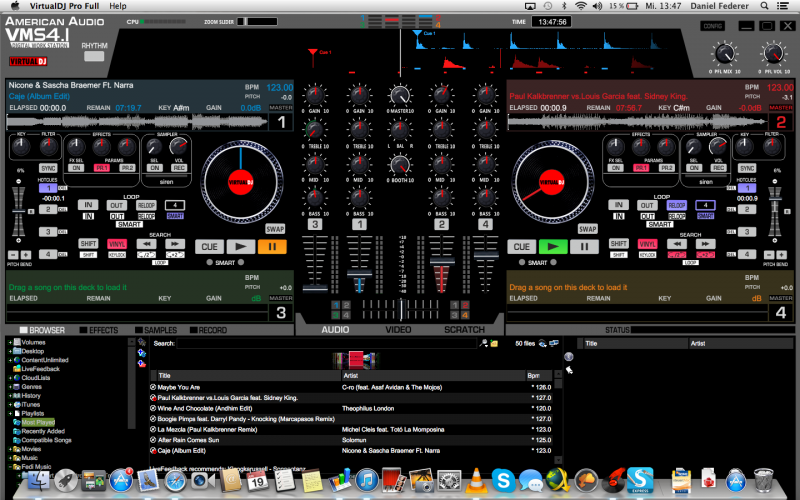800x500 pixels.
Task: Open the Help menu in the menu bar
Action: click(x=117, y=6)
